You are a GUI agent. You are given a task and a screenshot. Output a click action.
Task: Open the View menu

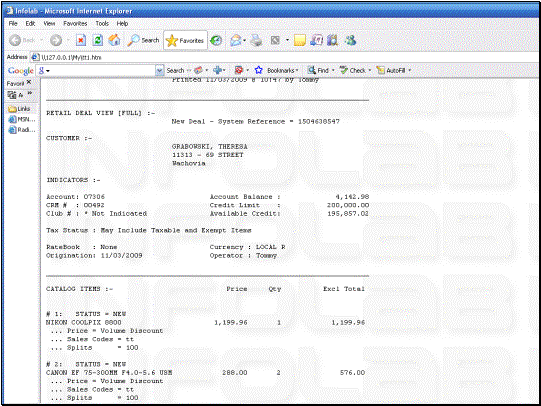(49, 23)
